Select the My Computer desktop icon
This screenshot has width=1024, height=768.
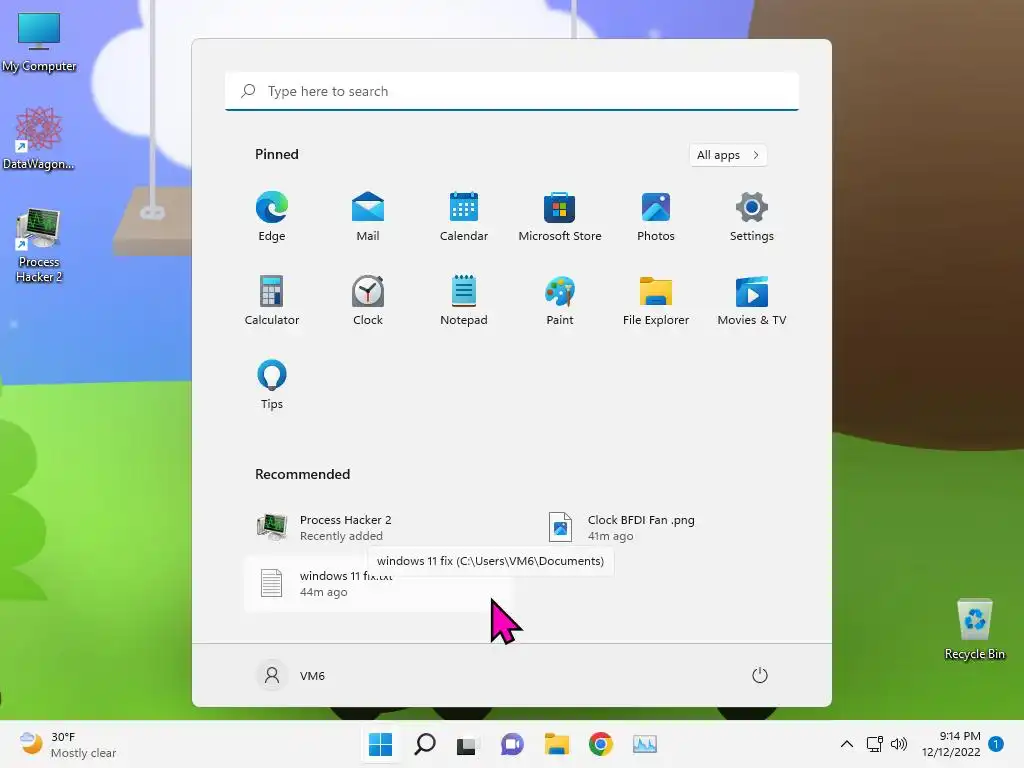pos(39,40)
